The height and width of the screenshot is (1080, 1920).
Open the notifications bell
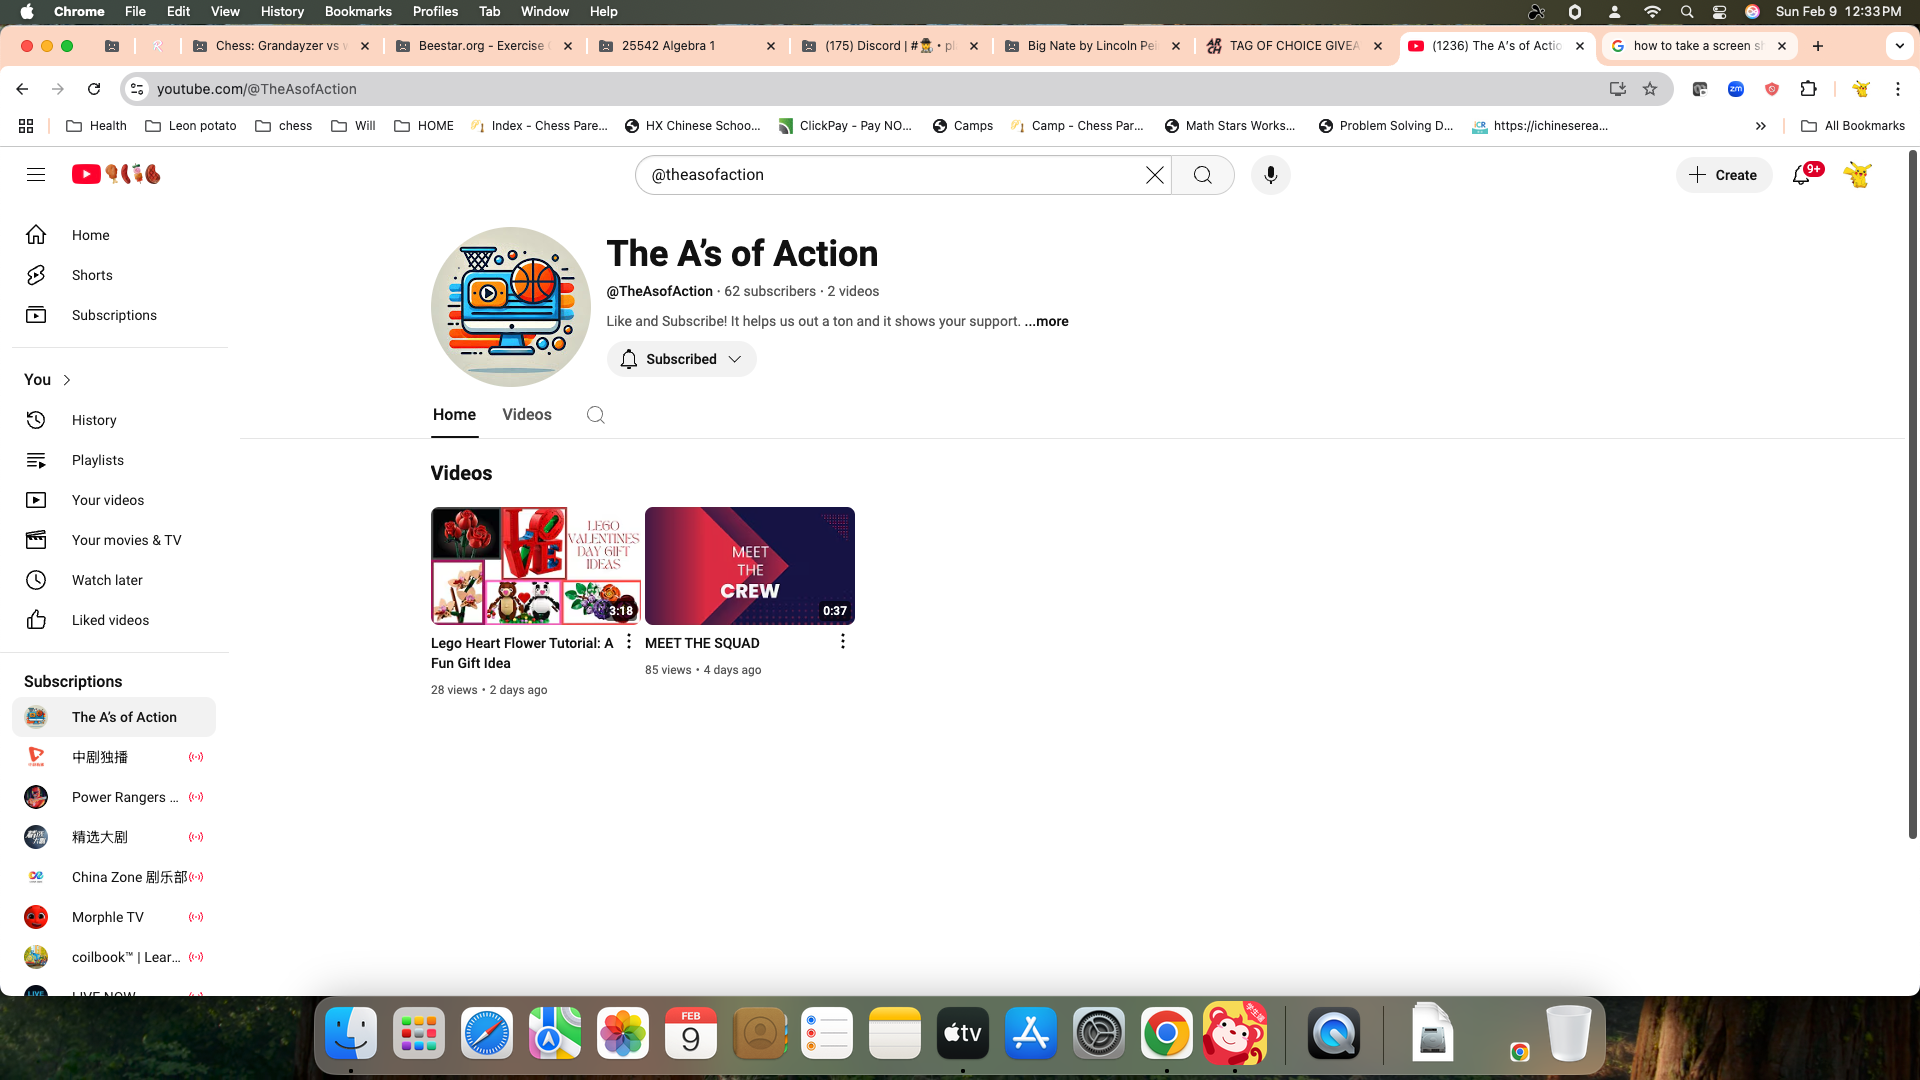tap(1802, 175)
